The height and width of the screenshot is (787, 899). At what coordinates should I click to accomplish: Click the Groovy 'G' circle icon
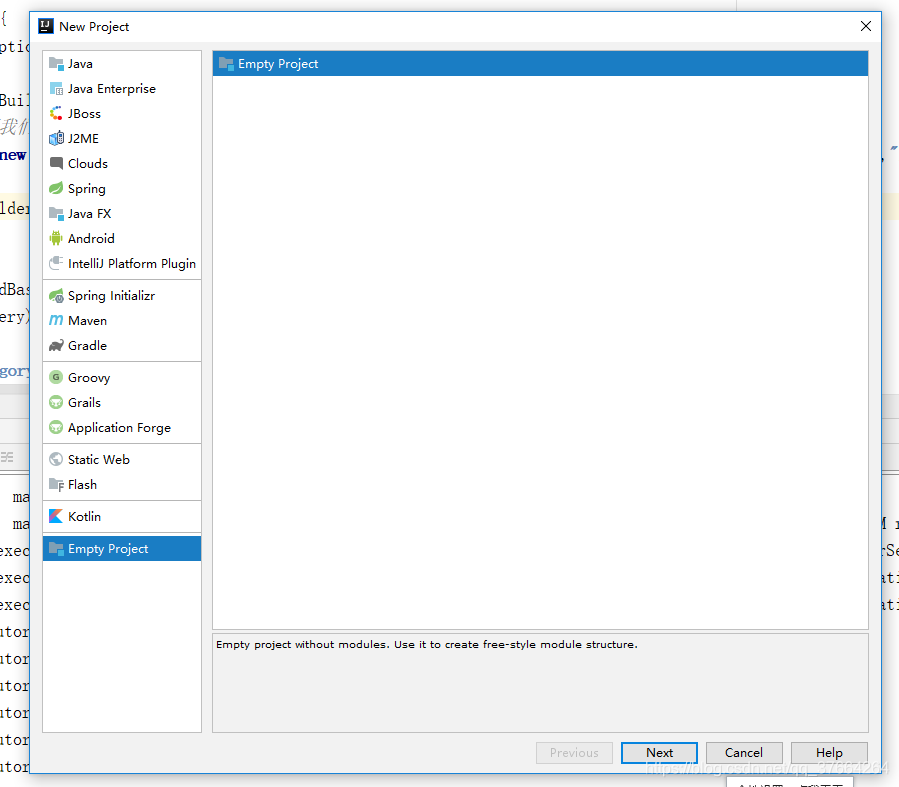tap(56, 377)
